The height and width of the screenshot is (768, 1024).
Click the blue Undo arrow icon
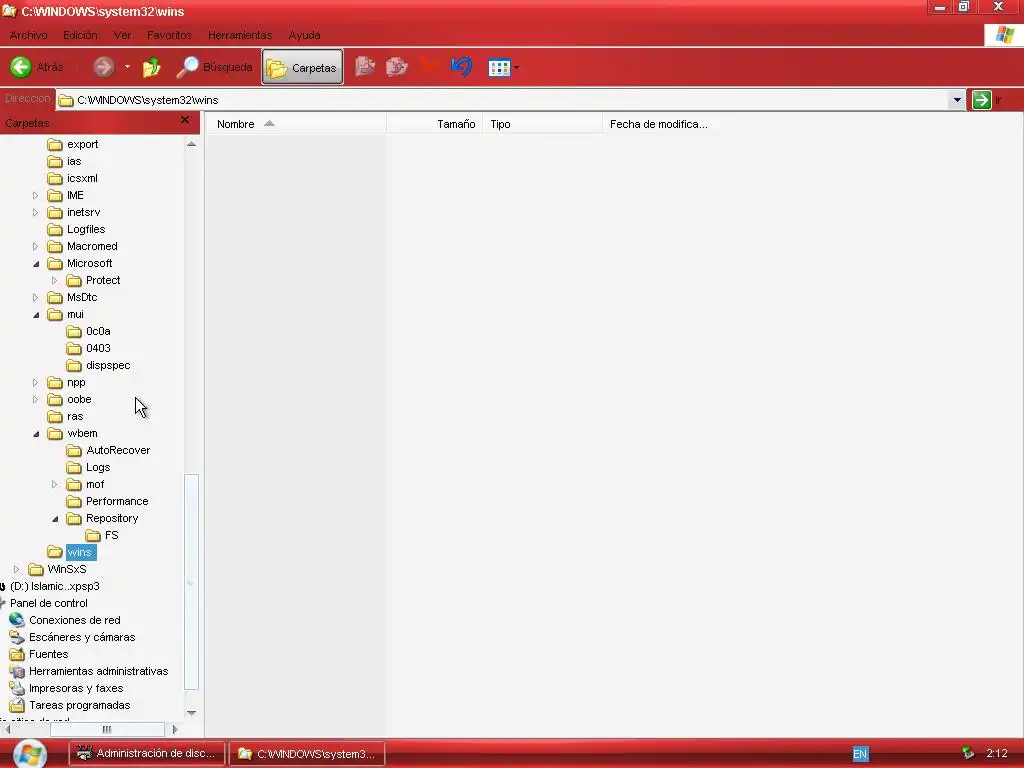coord(462,67)
